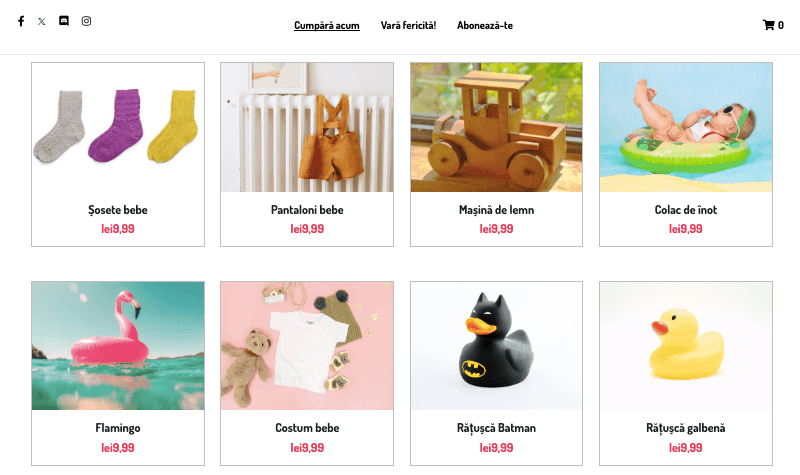View the Pantaloni bebe product image
The width and height of the screenshot is (800, 475).
[x=307, y=127]
